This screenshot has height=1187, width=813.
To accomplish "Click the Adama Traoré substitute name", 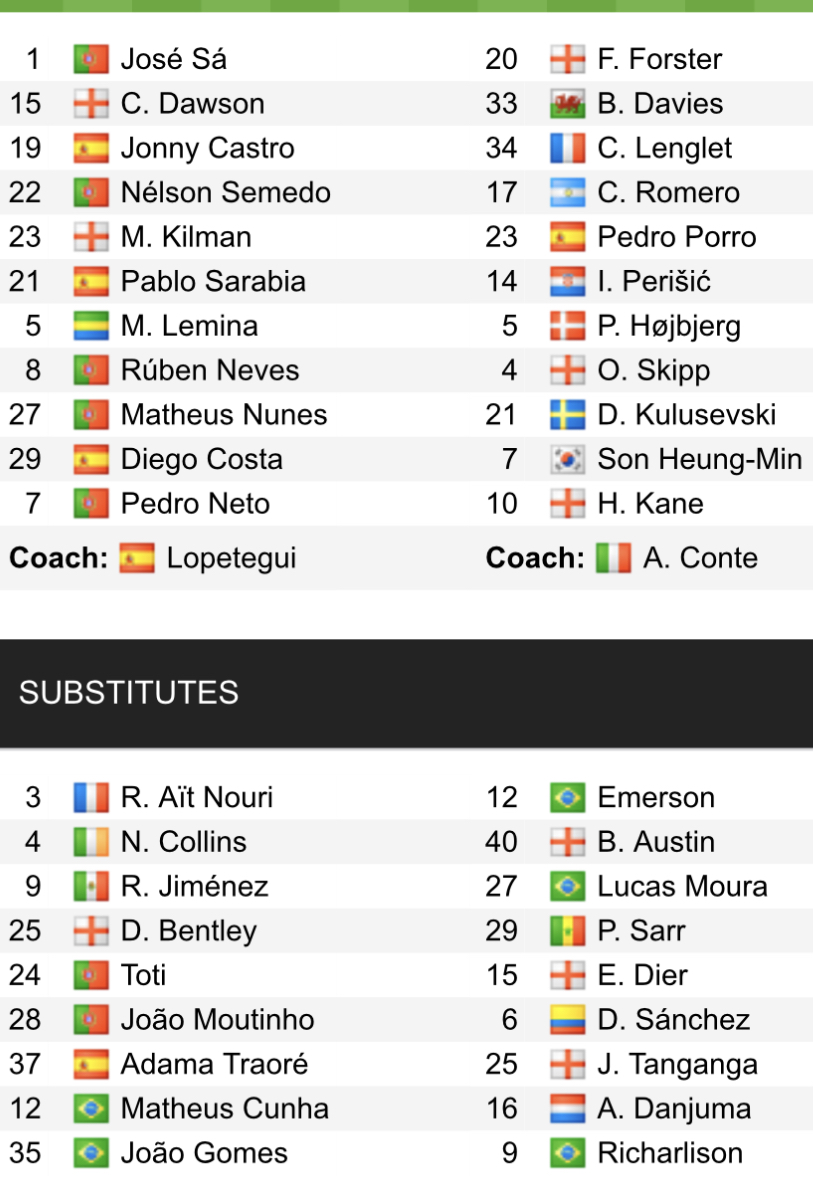I will point(214,1064).
